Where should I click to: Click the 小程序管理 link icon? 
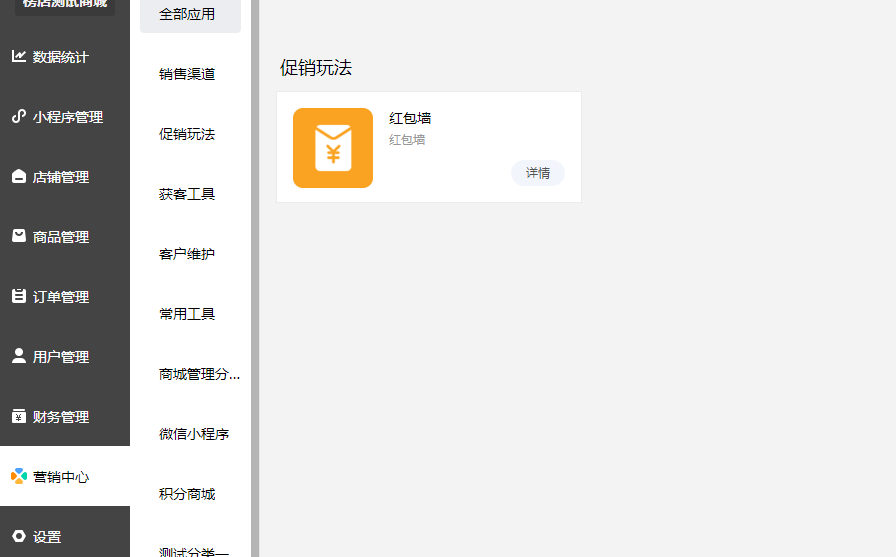(19, 117)
